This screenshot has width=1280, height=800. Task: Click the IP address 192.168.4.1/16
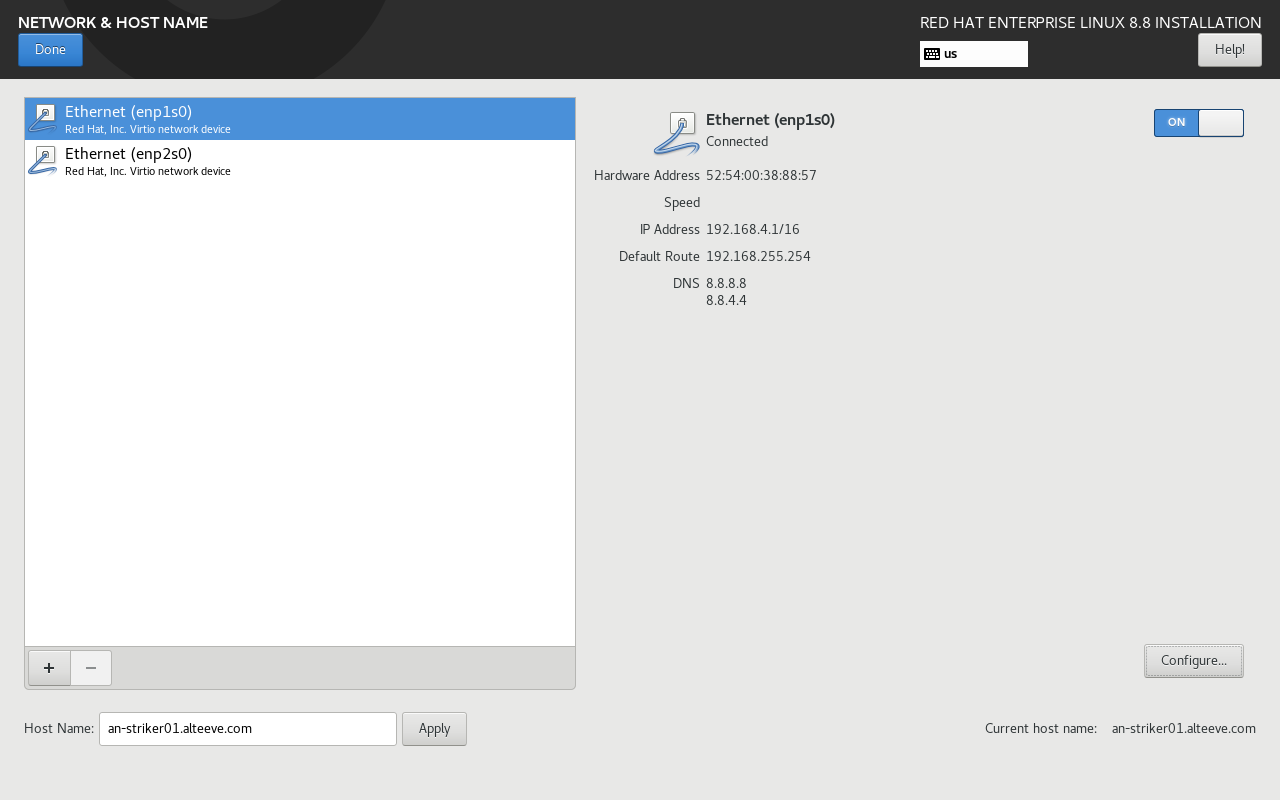752,230
